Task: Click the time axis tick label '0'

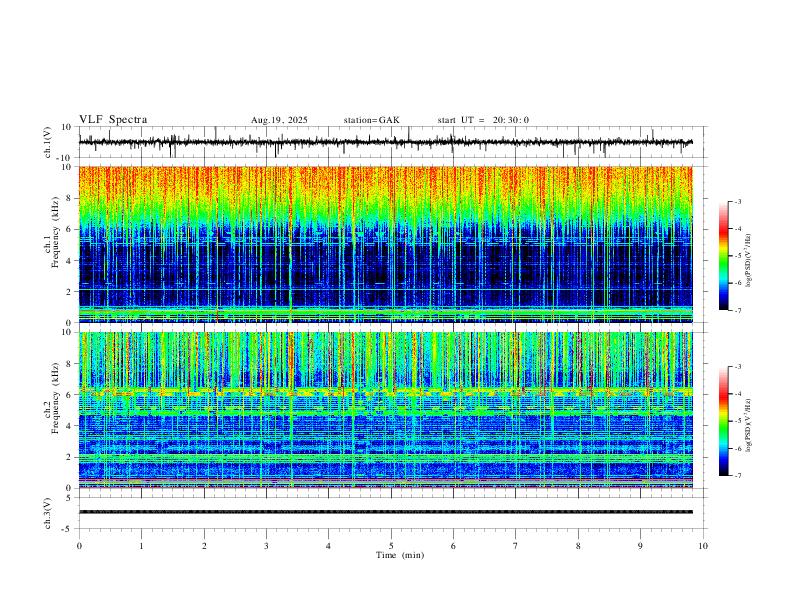Action: 79,546
